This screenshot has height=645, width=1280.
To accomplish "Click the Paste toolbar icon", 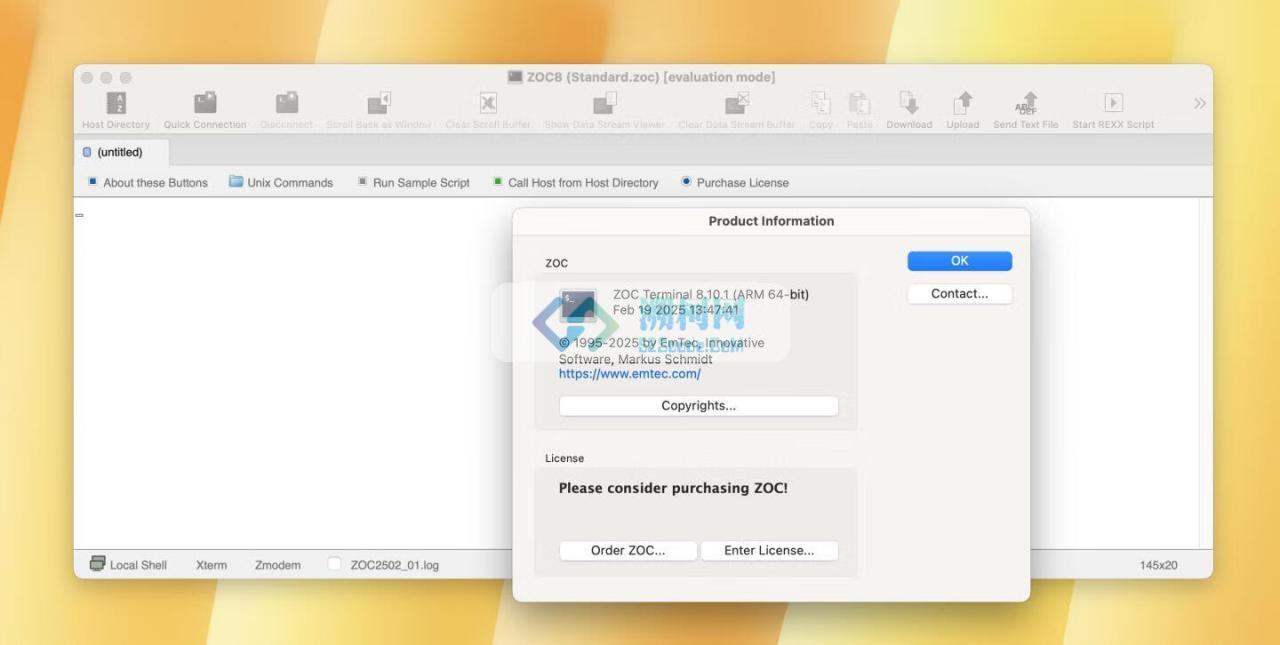I will click(x=859, y=103).
